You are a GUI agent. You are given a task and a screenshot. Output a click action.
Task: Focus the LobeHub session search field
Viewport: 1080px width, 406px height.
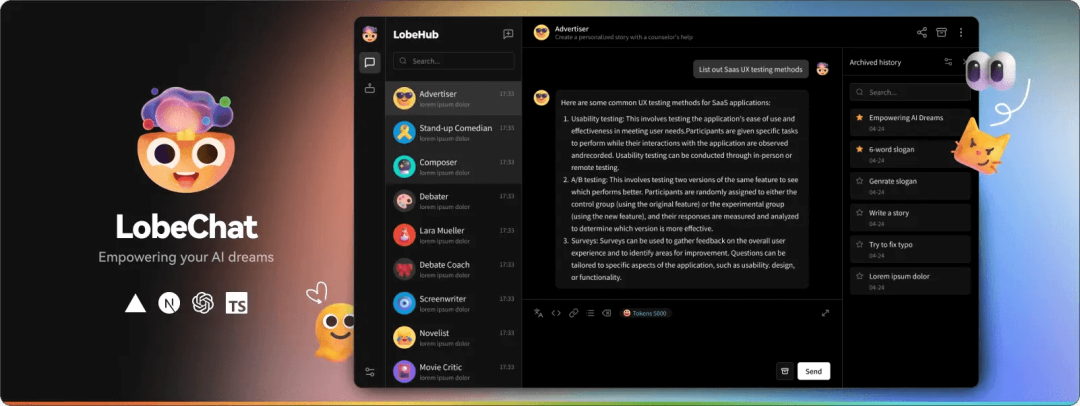[x=453, y=61]
